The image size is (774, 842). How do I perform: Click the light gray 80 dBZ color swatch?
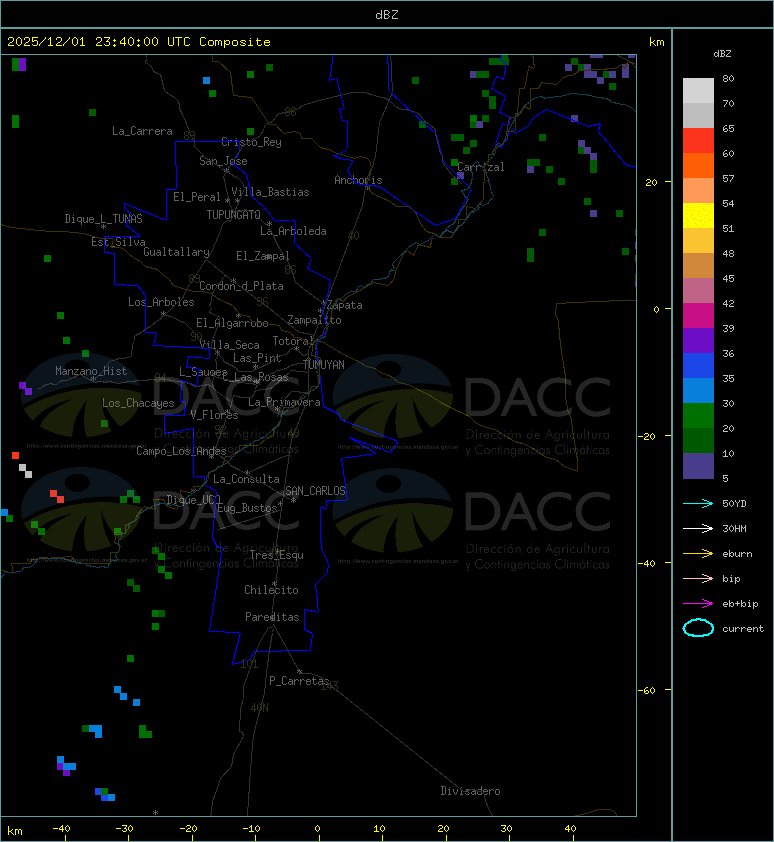(x=698, y=90)
